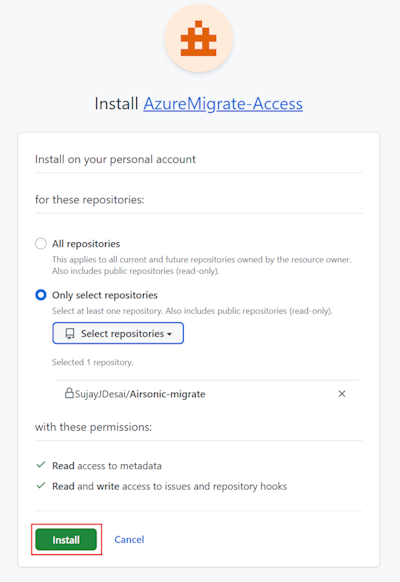
Task: Open the AzureMigrate-Access app link
Action: (x=223, y=104)
